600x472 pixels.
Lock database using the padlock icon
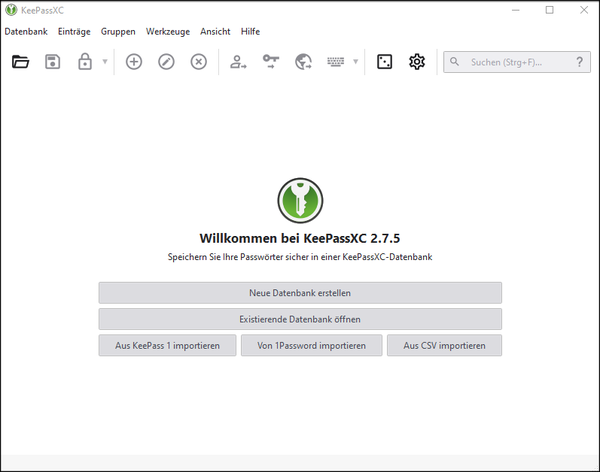tap(85, 62)
